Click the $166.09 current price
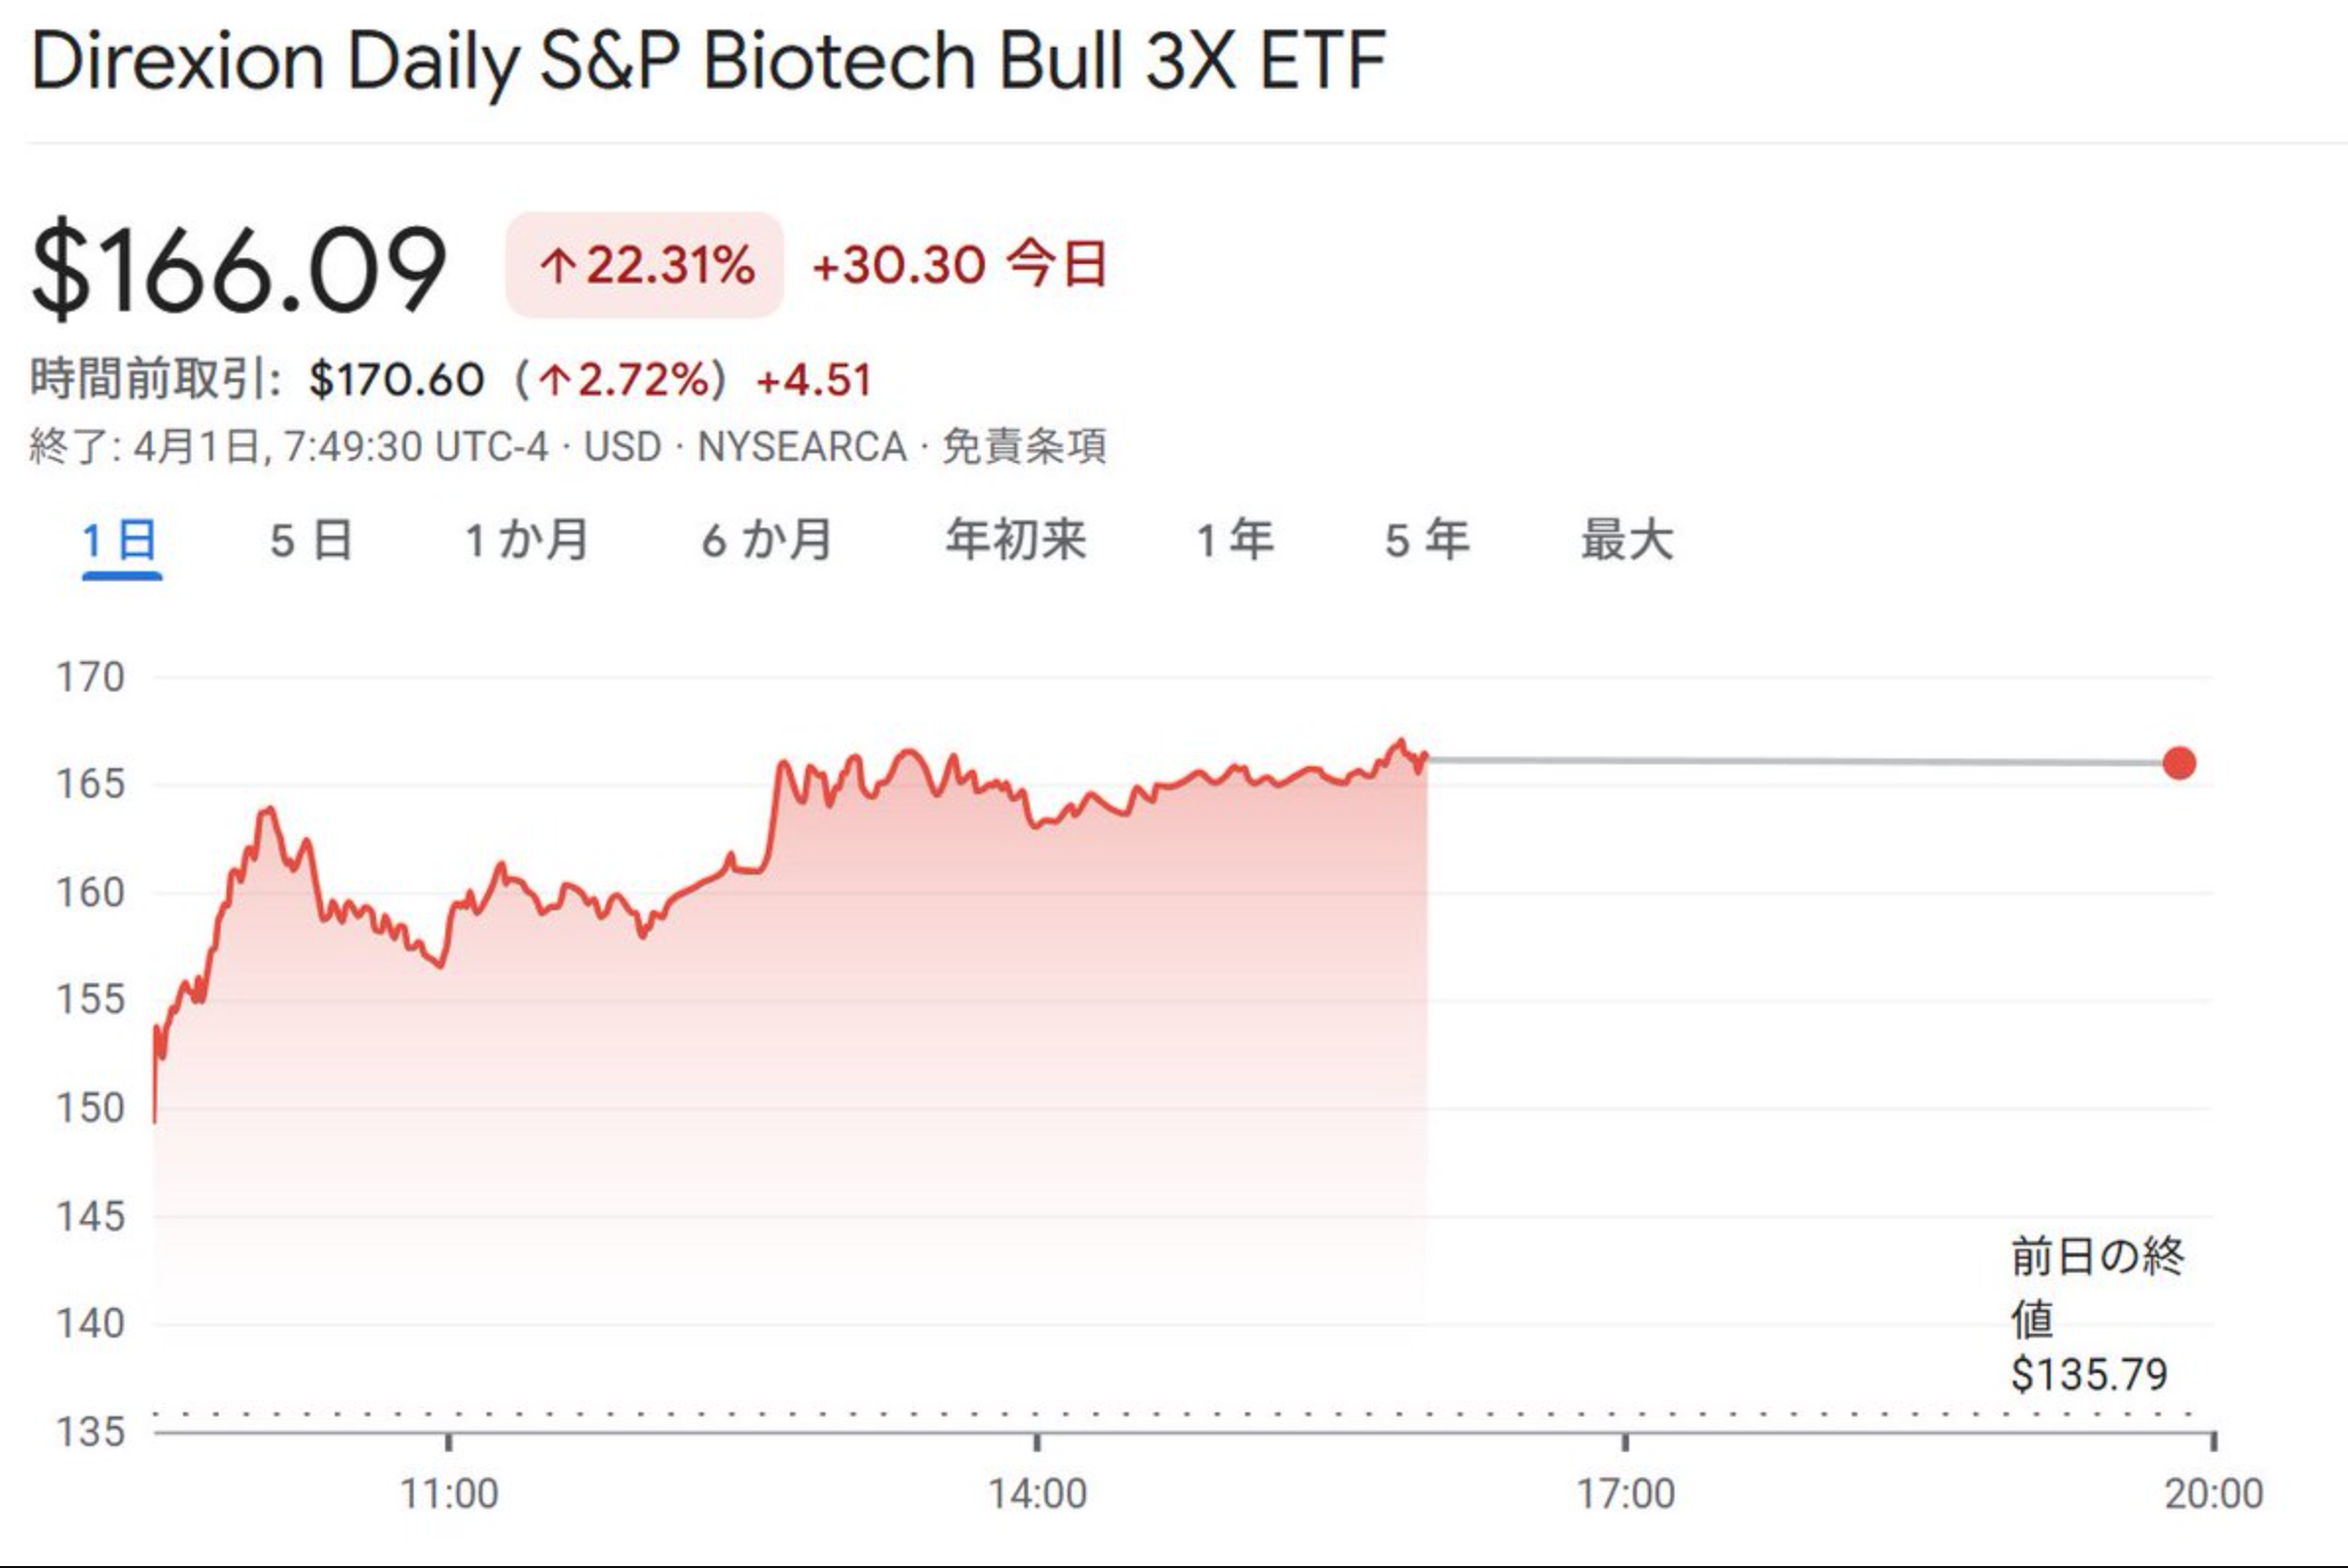 click(x=238, y=268)
